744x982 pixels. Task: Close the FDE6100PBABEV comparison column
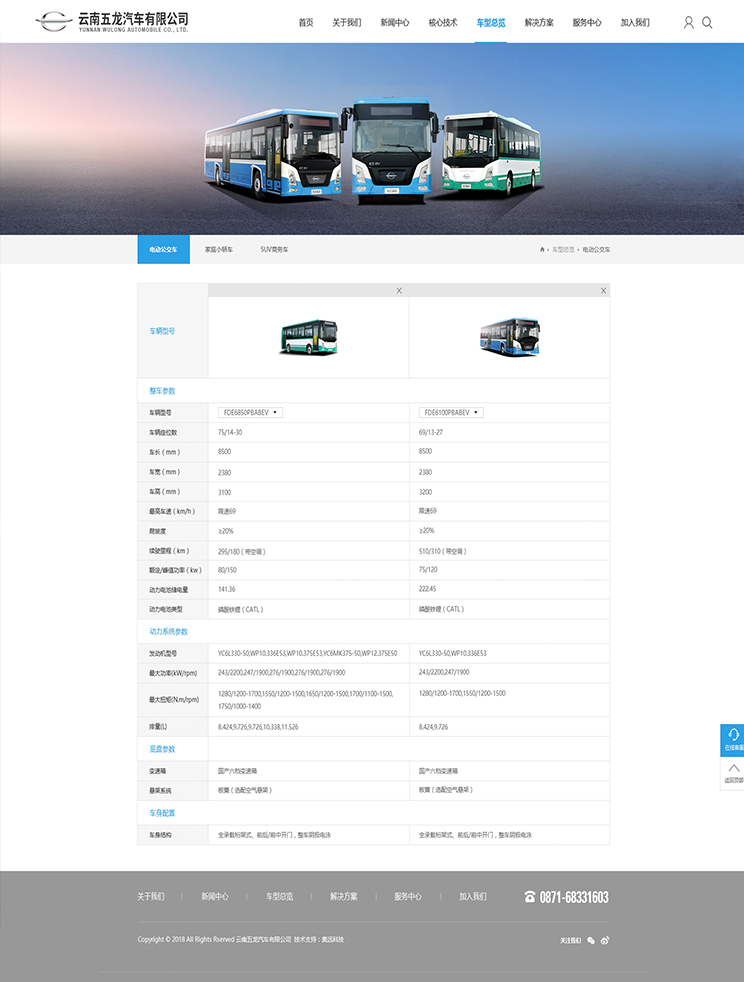click(603, 291)
